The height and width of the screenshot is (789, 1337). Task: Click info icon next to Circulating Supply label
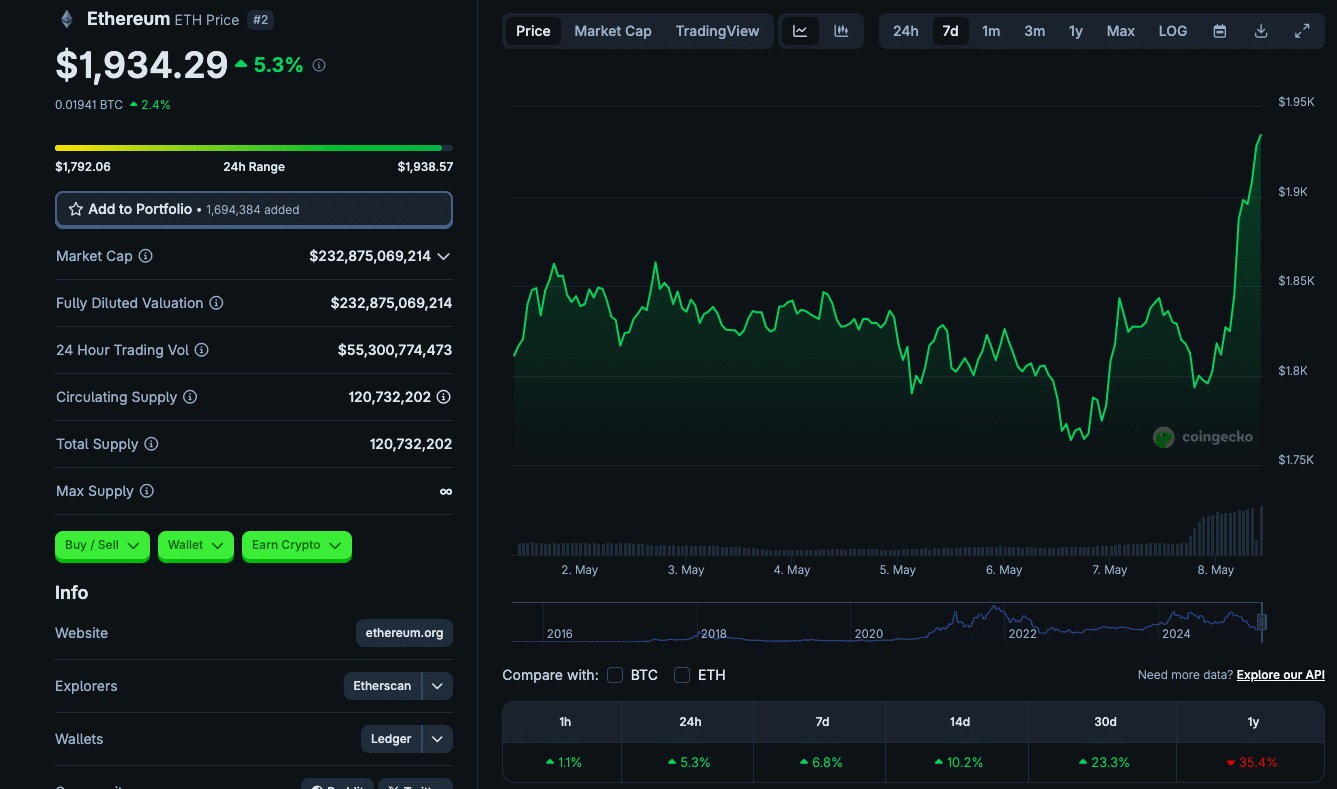coord(190,397)
